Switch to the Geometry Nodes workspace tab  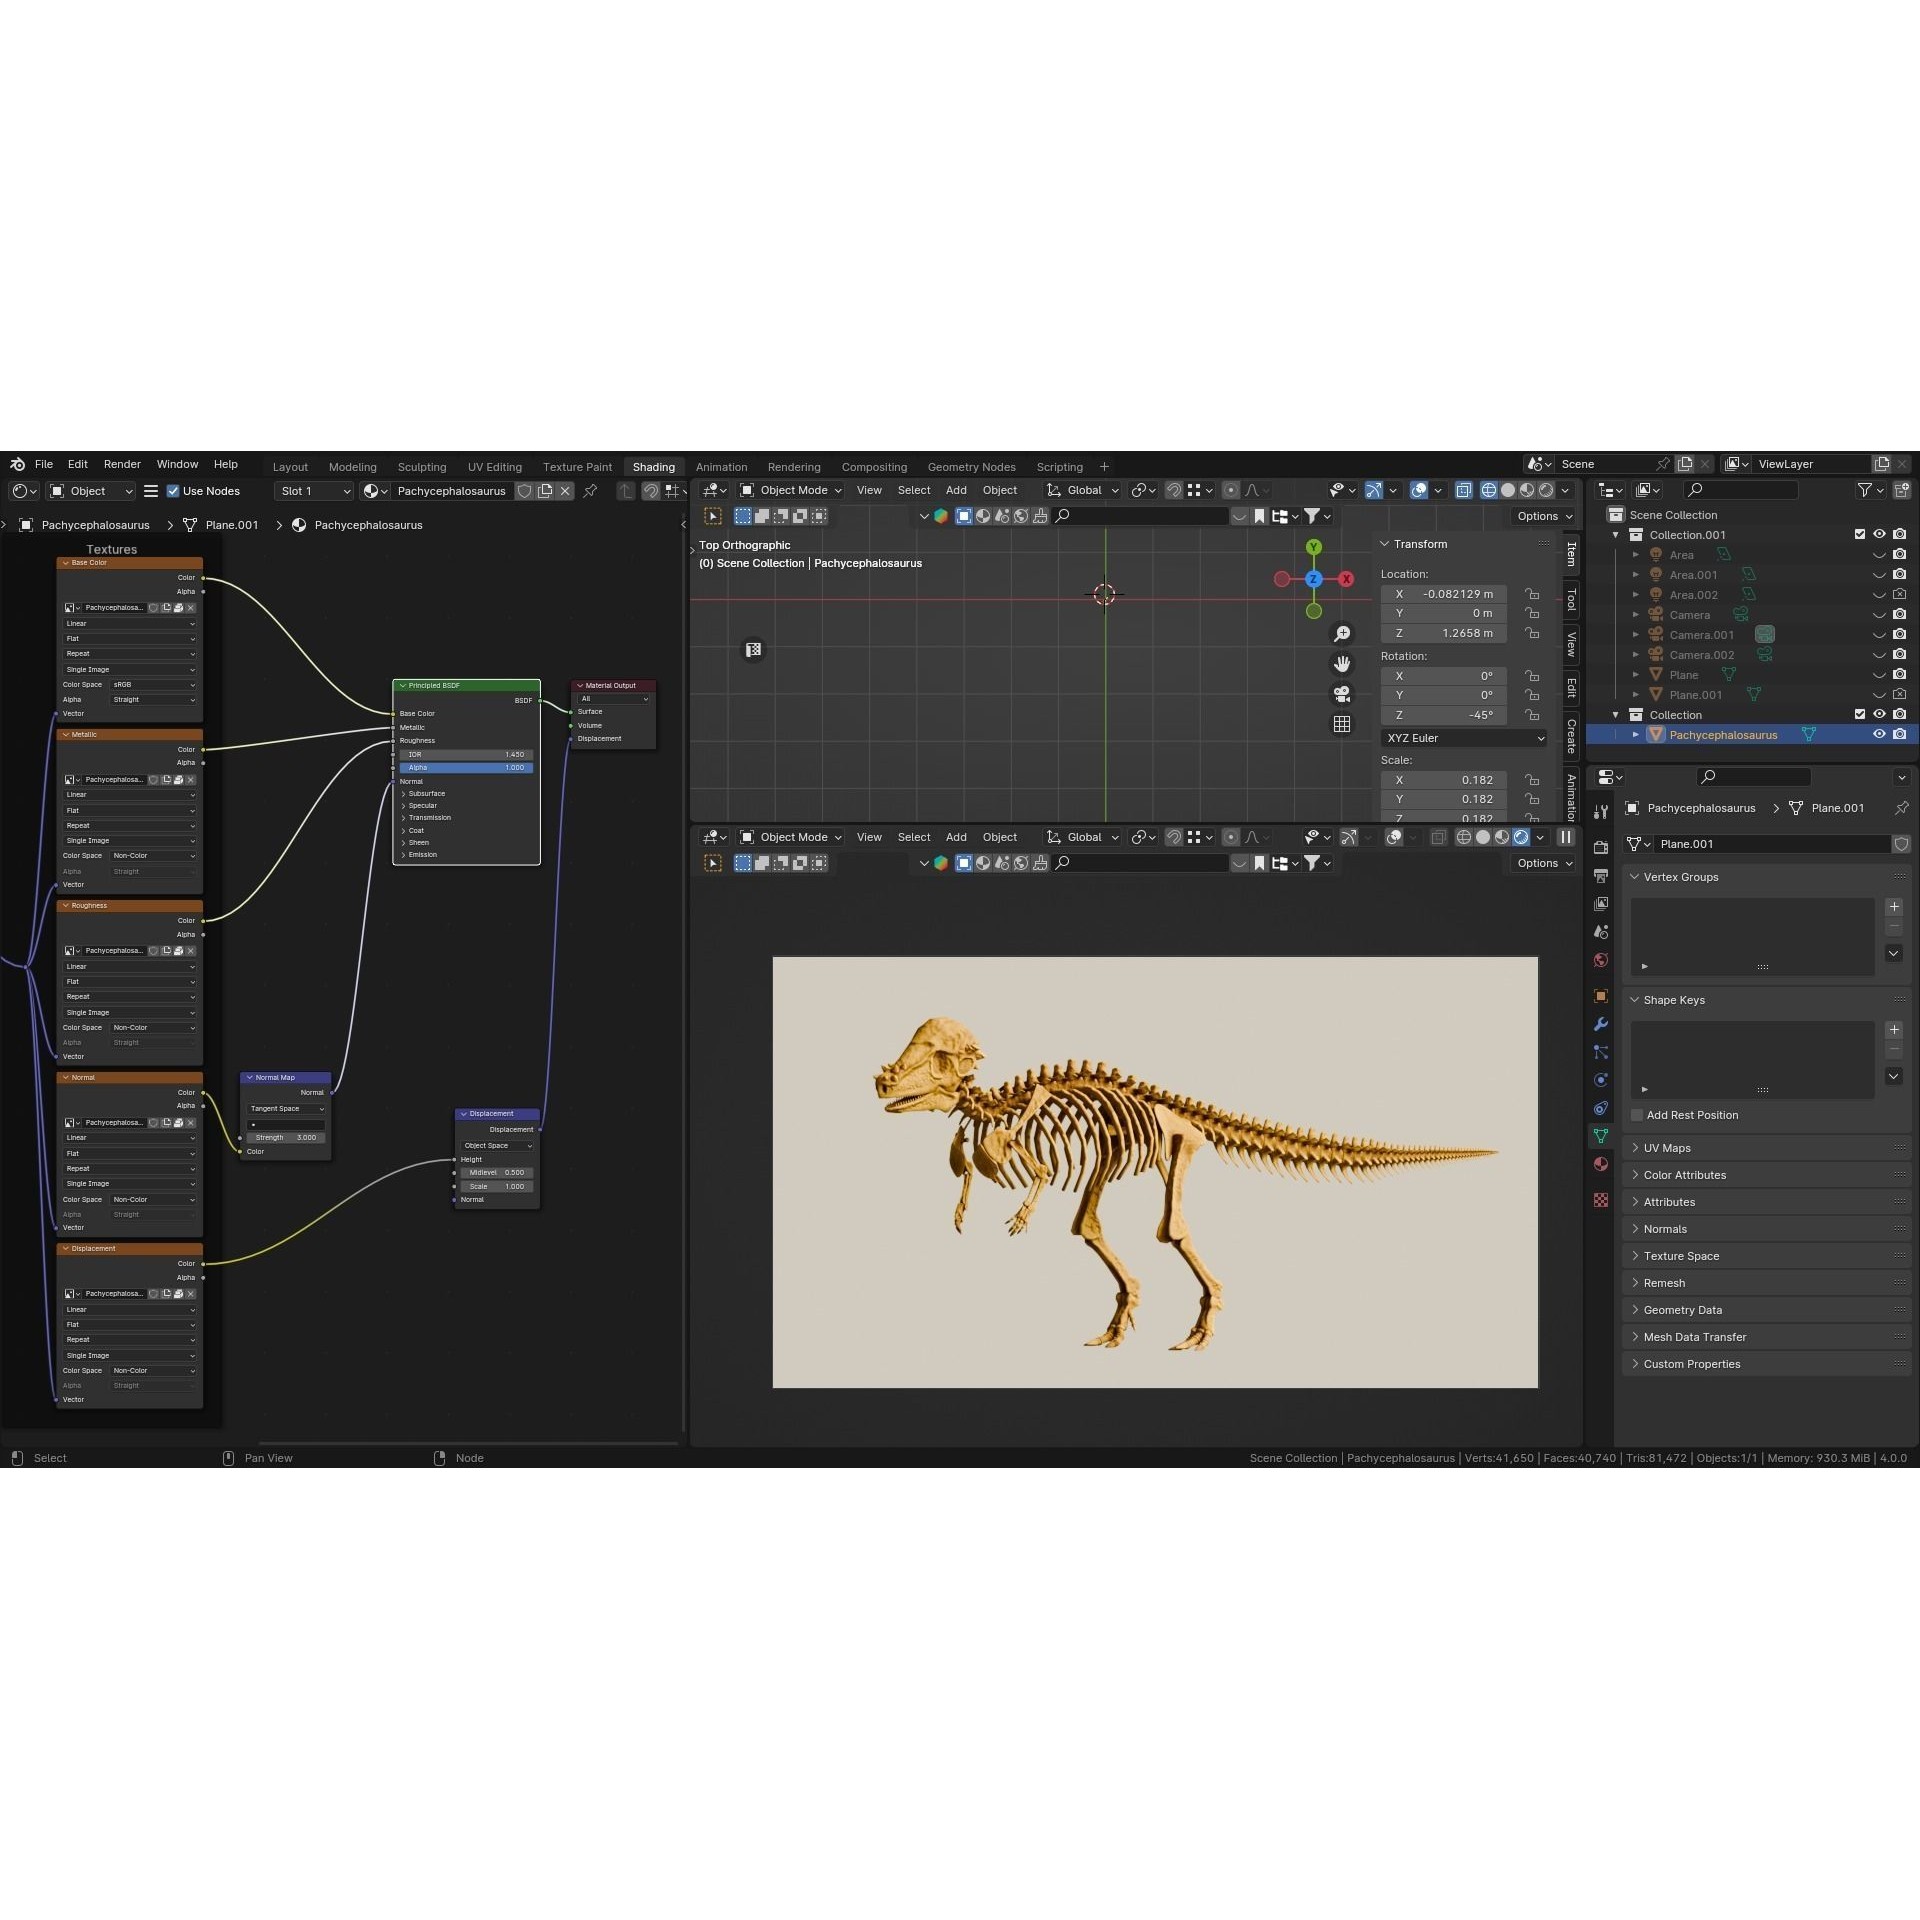971,466
